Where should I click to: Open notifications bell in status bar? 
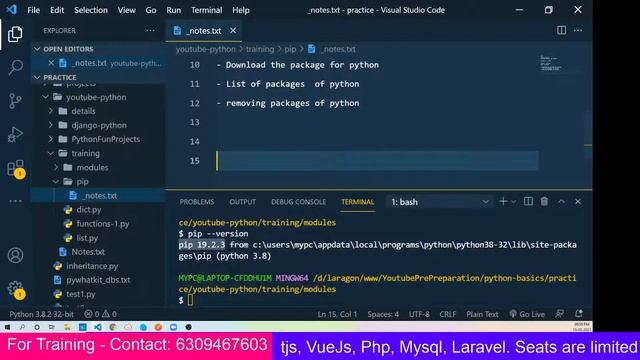pos(579,313)
